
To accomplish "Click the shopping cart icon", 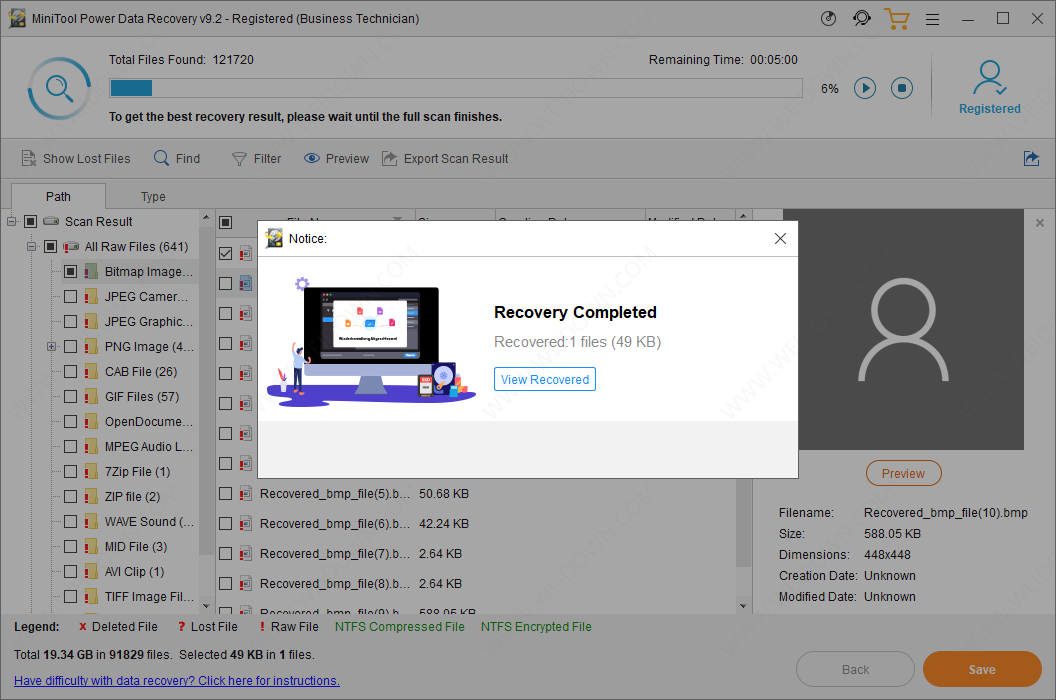I will tap(896, 19).
